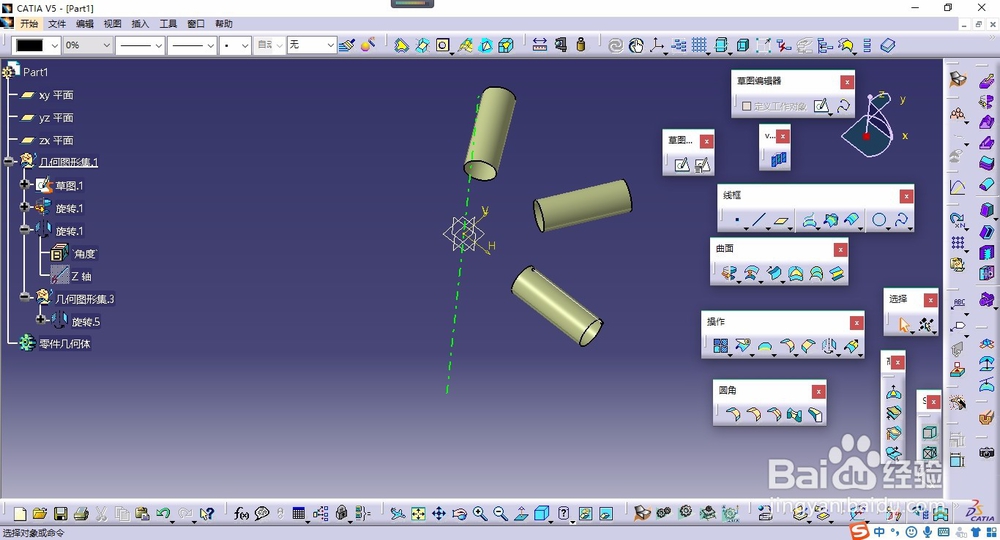
Task: Toggle the 定义工作对象 checkbox
Action: click(746, 106)
